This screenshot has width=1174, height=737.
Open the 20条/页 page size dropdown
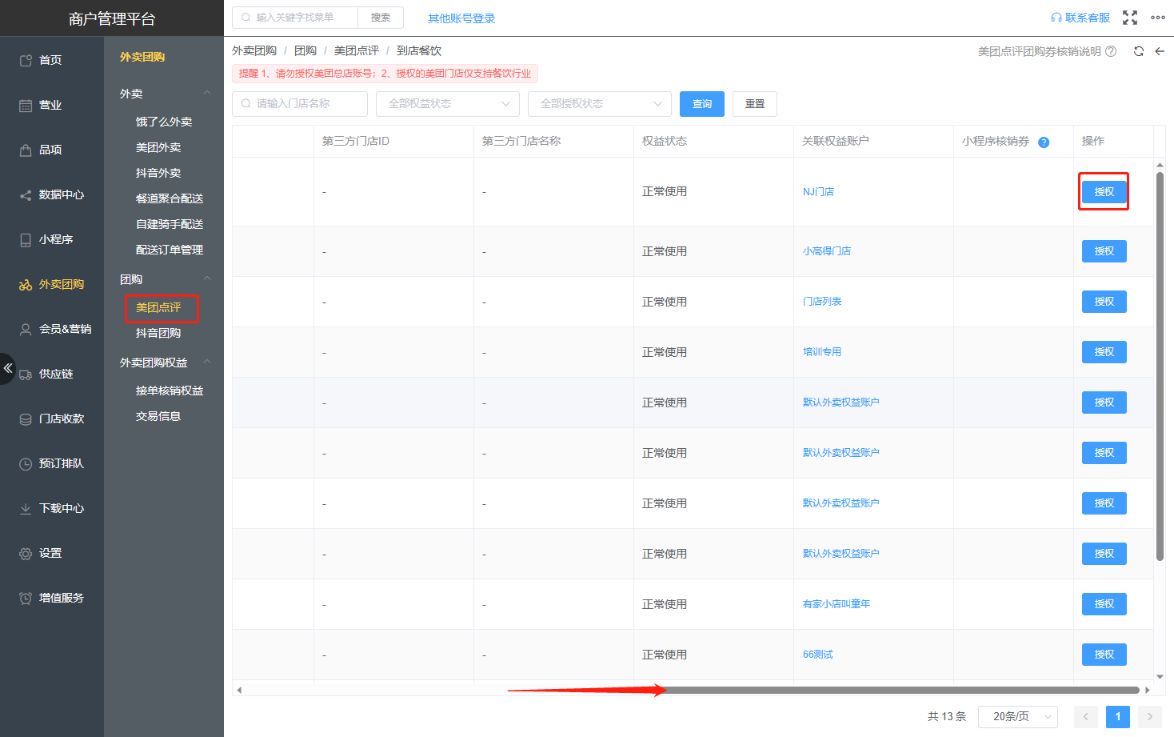[x=1017, y=716]
